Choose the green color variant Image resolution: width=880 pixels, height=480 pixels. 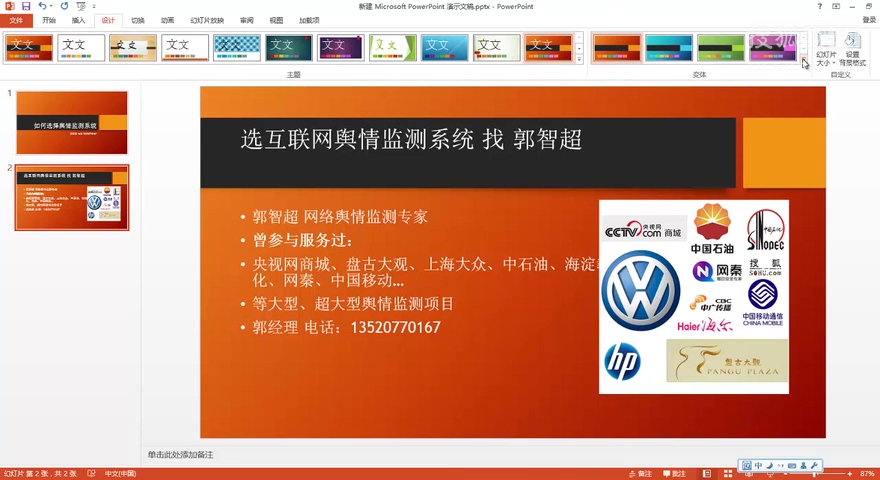coord(721,48)
